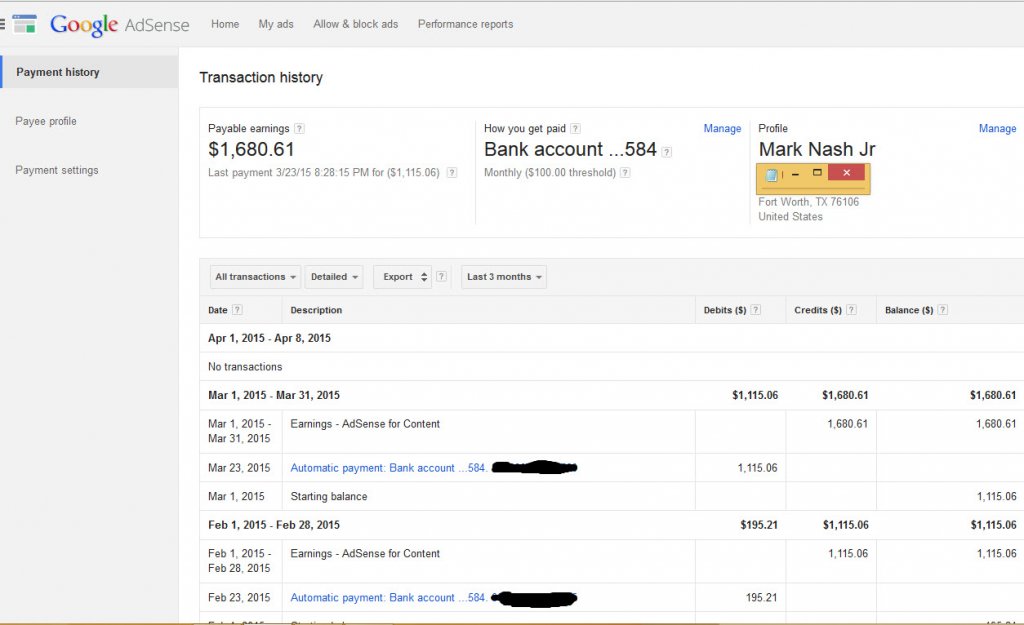Expand the Last 3 months date range dropdown
Viewport: 1024px width, 625px height.
click(504, 277)
